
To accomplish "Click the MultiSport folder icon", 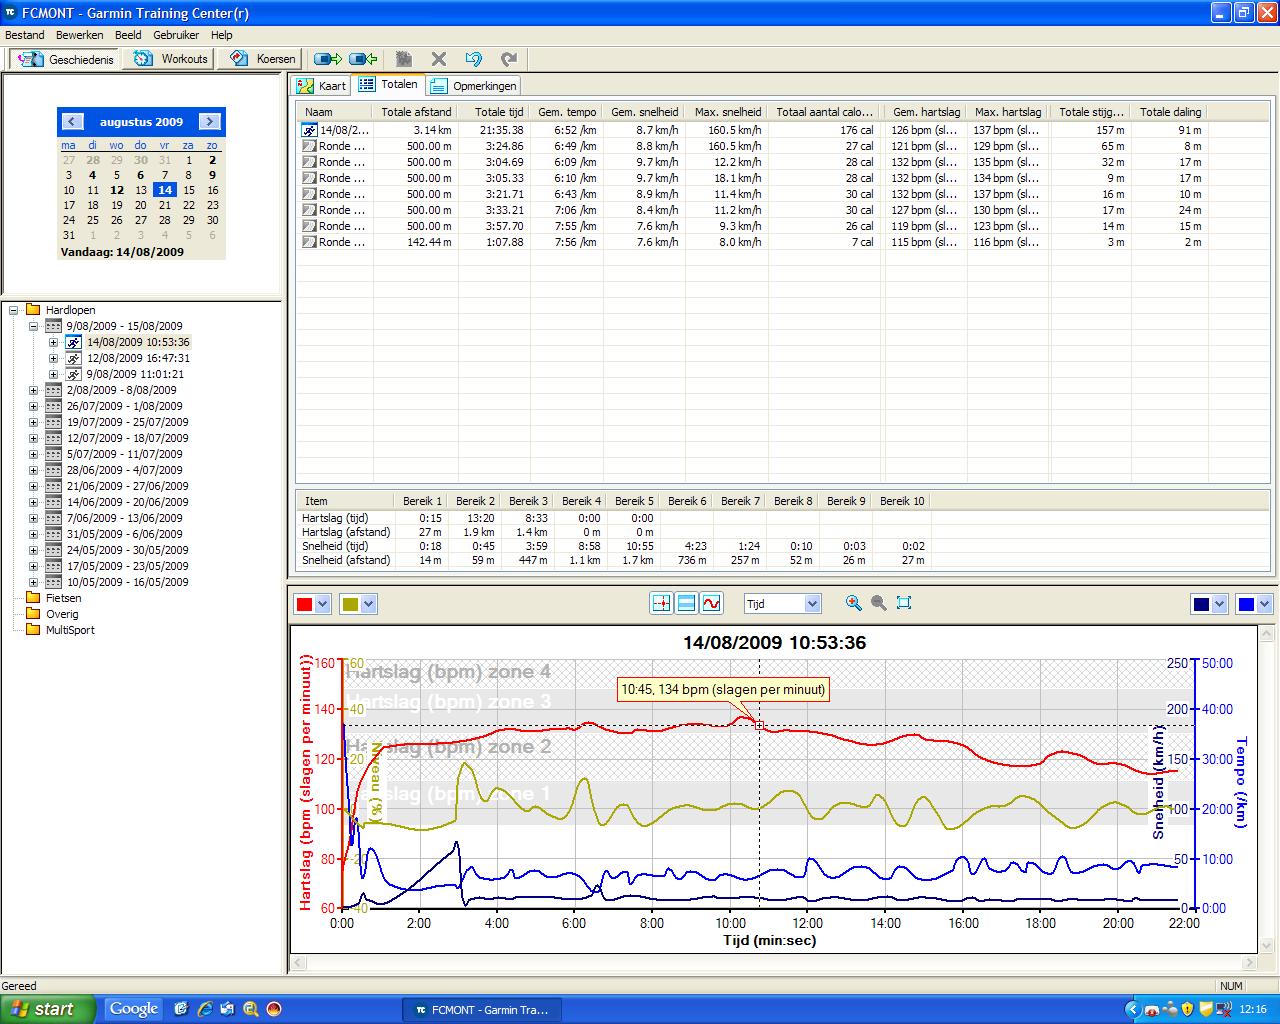I will click(33, 630).
